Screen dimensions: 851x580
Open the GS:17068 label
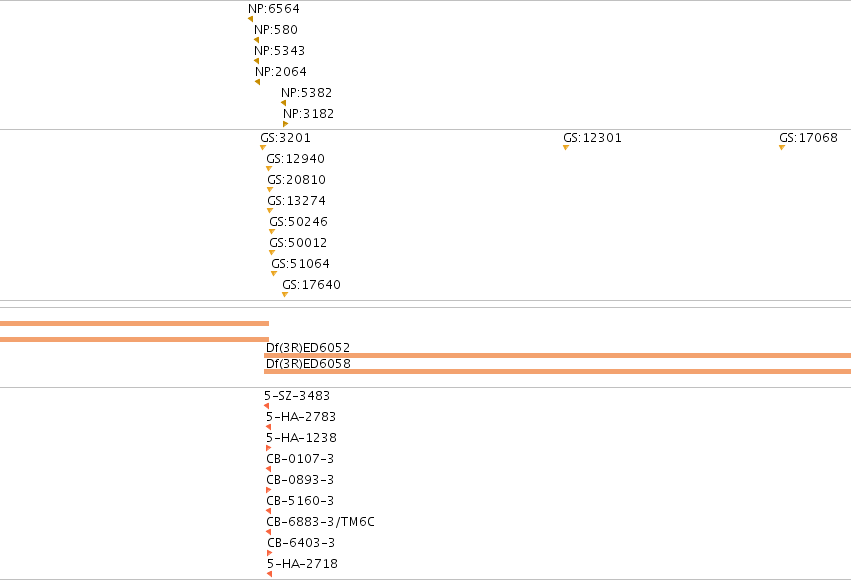point(809,138)
